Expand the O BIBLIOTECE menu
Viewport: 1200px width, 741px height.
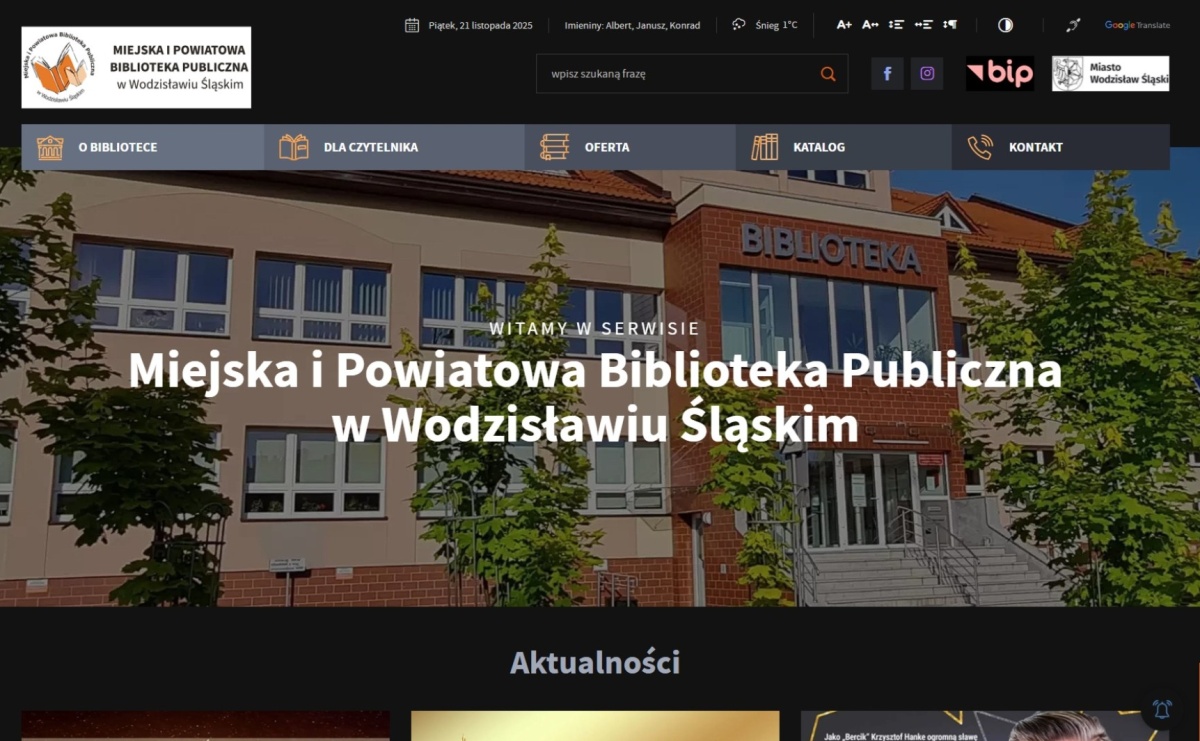(120, 147)
